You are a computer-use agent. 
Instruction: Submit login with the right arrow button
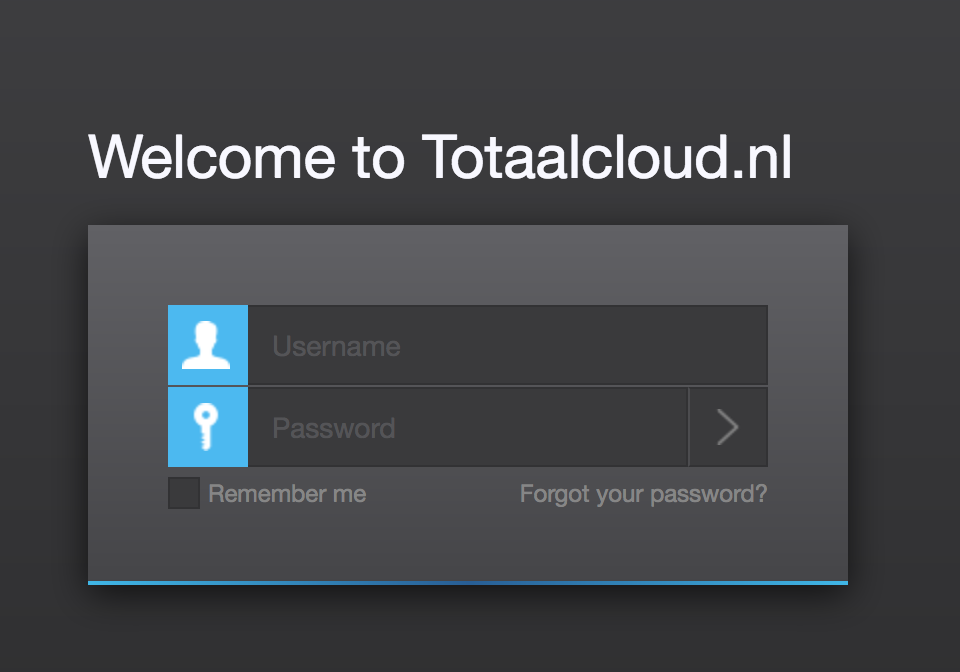[728, 427]
